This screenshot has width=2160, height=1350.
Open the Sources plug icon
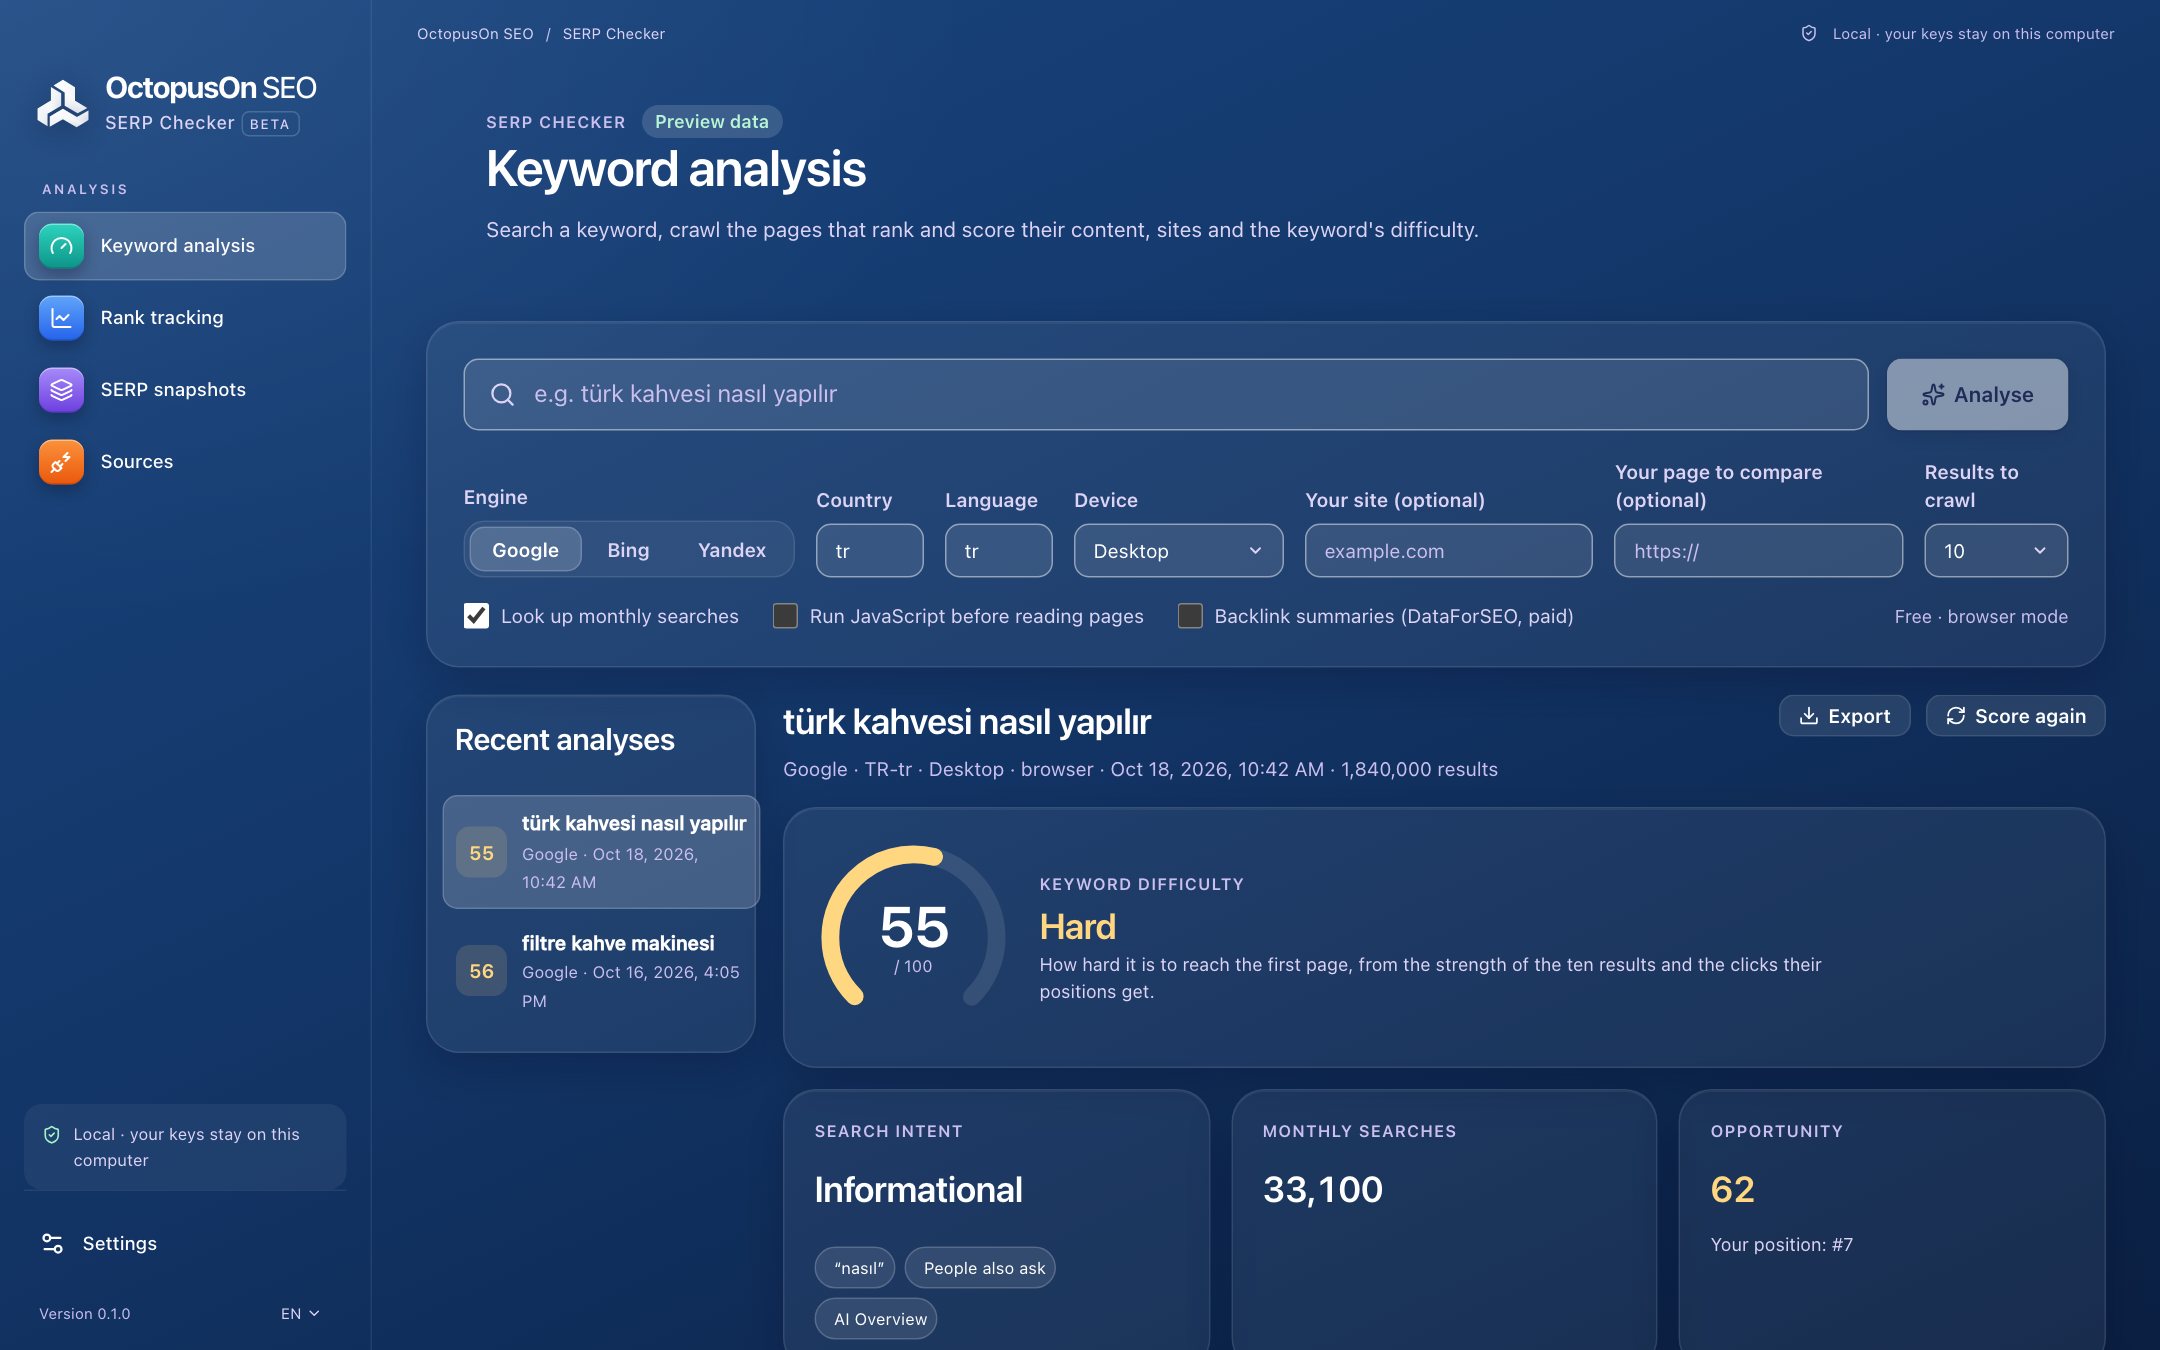[x=61, y=462]
